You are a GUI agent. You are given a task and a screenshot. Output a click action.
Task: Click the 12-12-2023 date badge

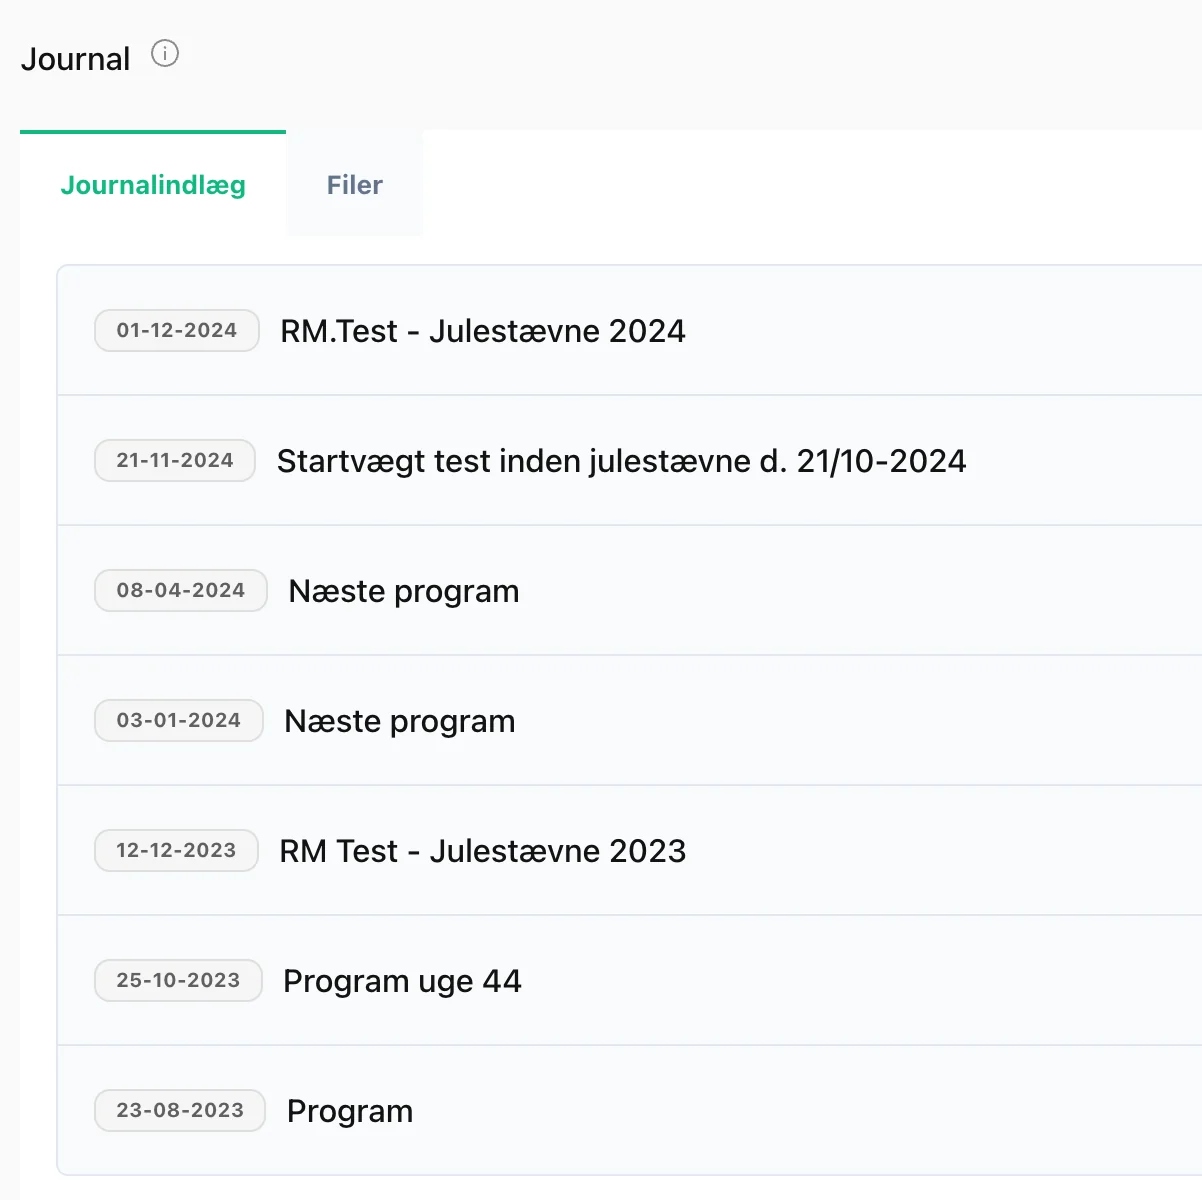[x=176, y=851]
